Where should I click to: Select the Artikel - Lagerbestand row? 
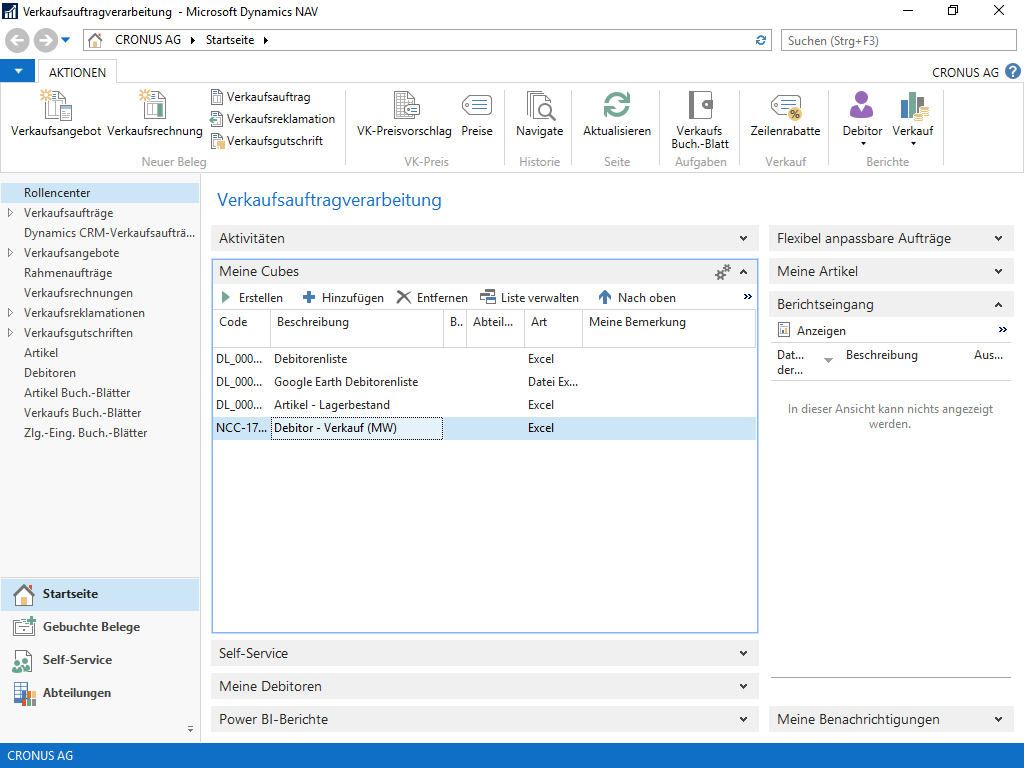click(485, 405)
